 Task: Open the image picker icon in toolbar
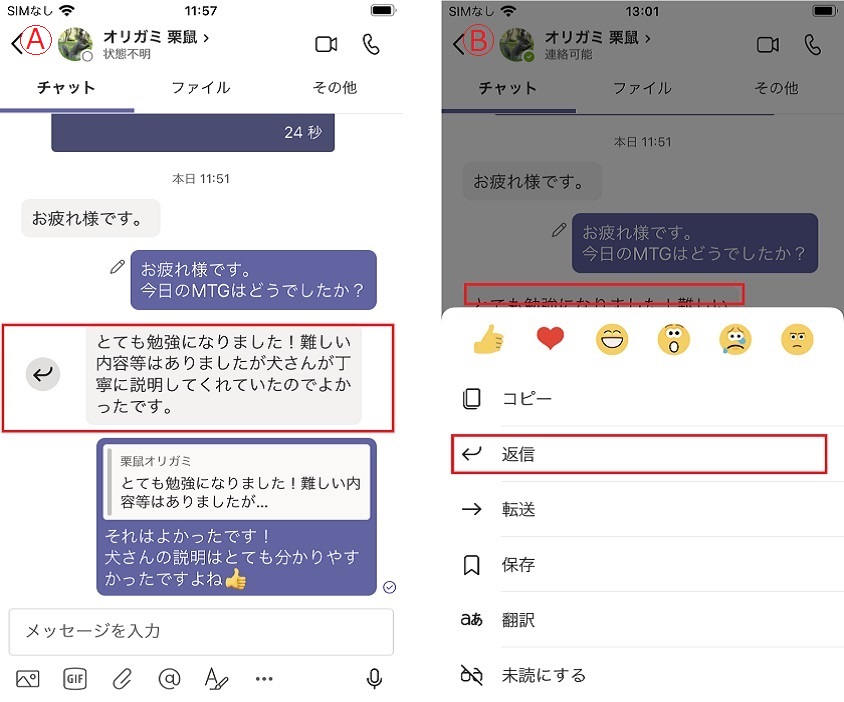[x=27, y=679]
